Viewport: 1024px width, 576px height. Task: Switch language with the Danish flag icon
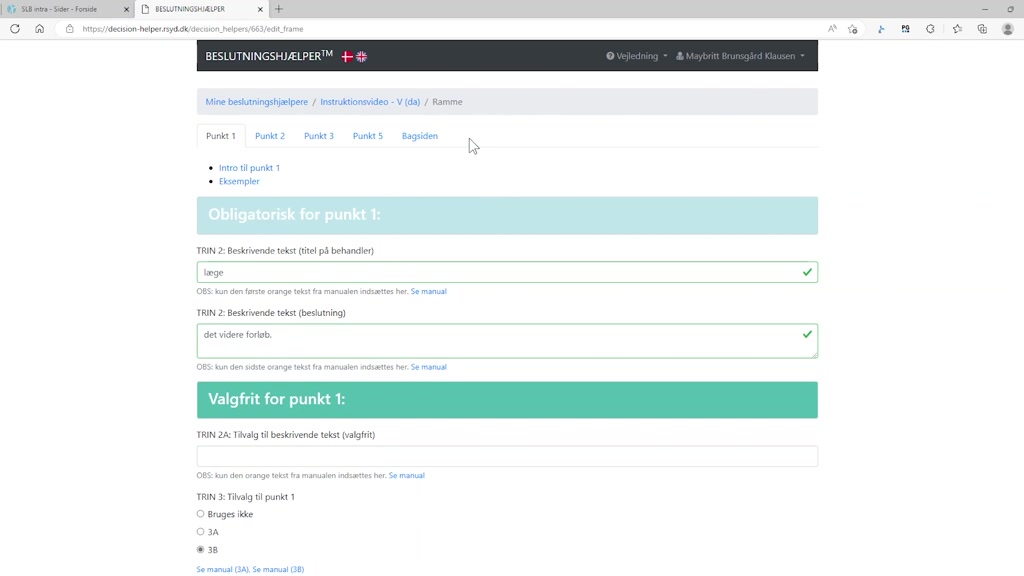tap(347, 57)
